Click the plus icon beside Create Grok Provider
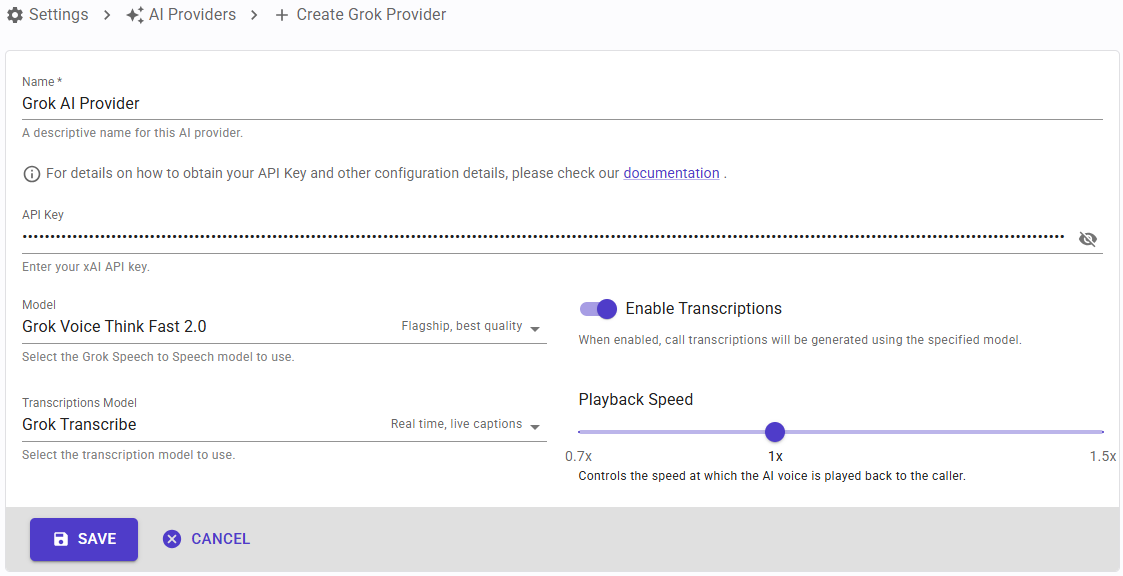 coord(282,15)
